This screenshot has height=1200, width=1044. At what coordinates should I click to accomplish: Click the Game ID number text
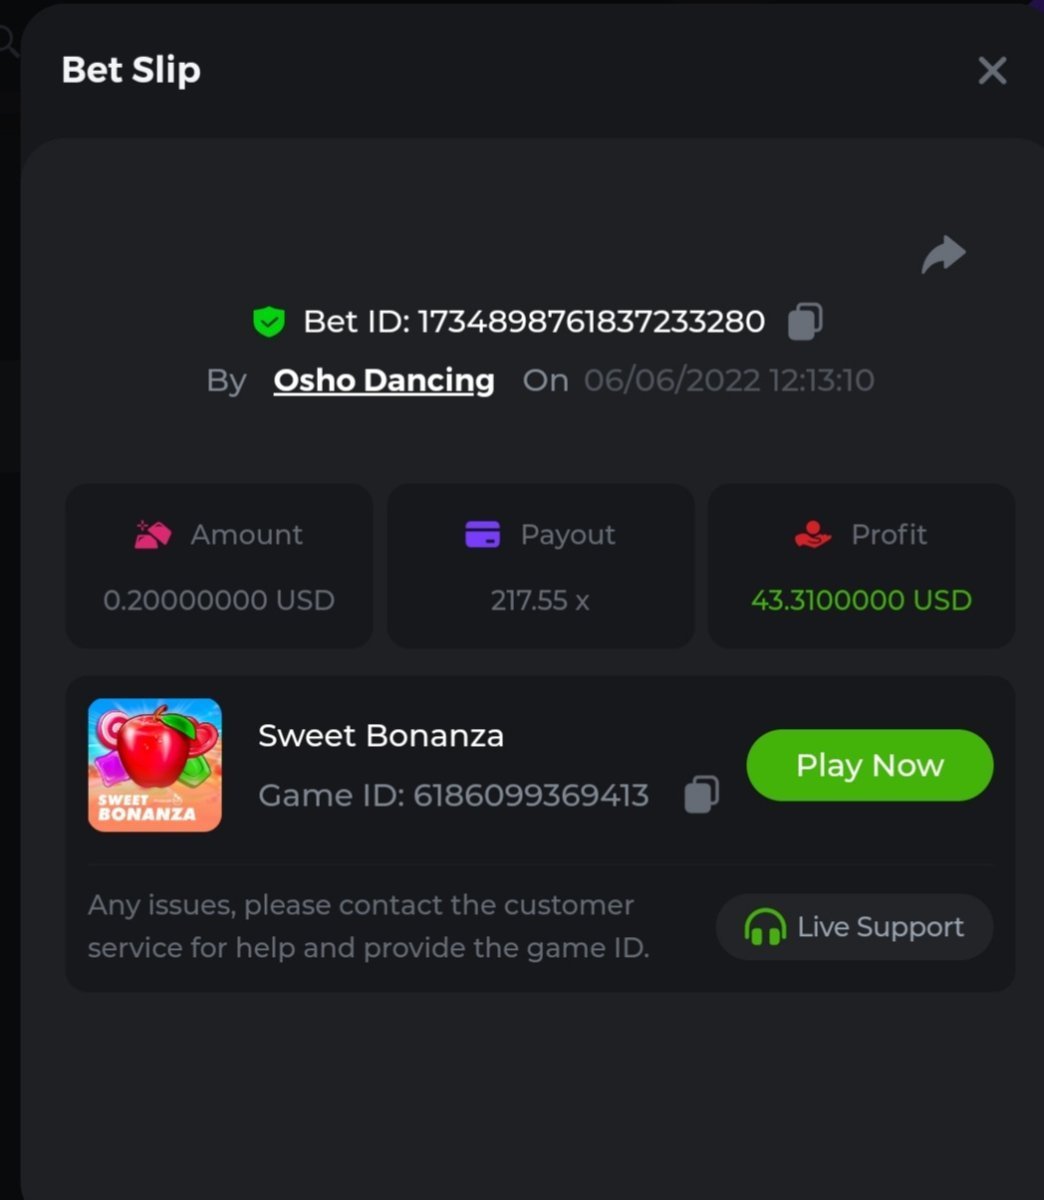531,796
